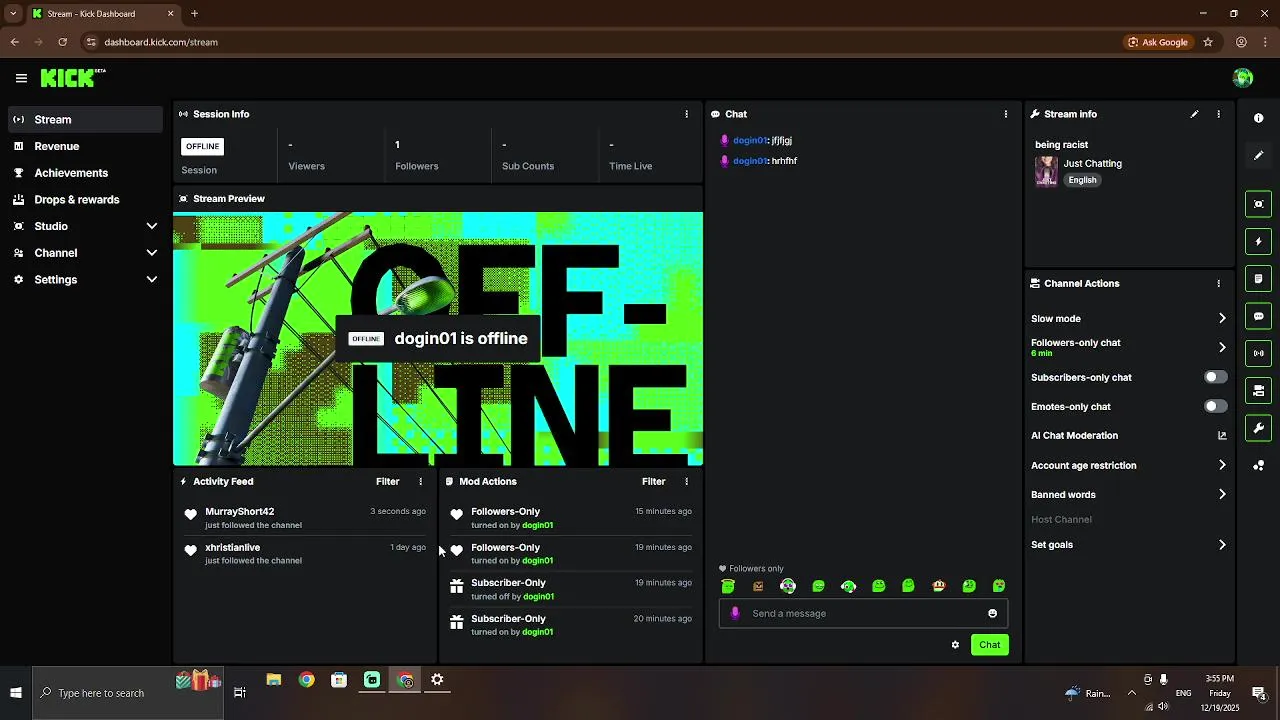Click the browser address bar URL
The image size is (1280, 720).
point(161,42)
